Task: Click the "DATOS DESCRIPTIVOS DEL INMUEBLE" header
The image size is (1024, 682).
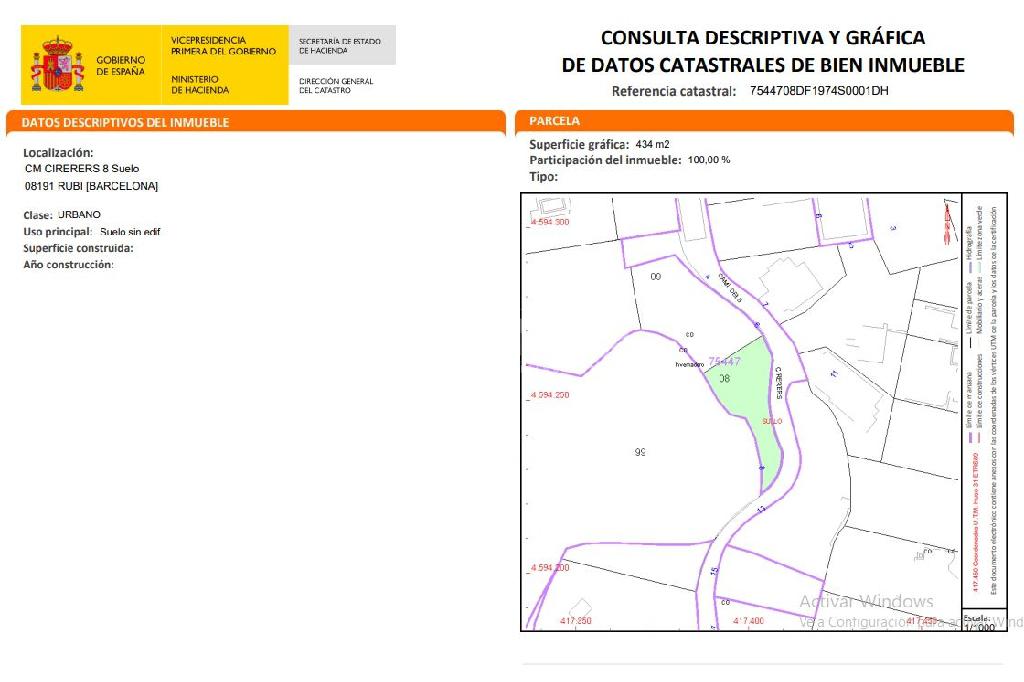Action: click(125, 122)
